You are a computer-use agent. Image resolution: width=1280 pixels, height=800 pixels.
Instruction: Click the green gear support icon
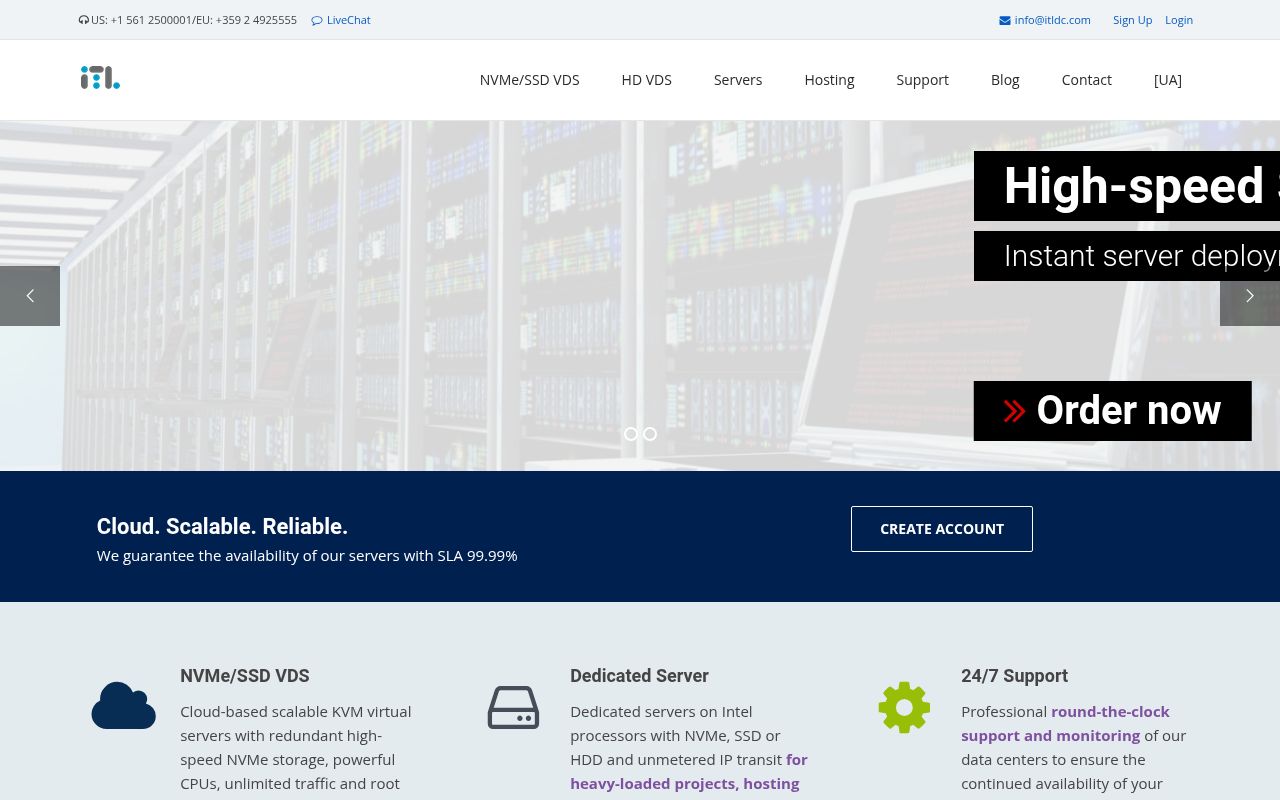[904, 707]
